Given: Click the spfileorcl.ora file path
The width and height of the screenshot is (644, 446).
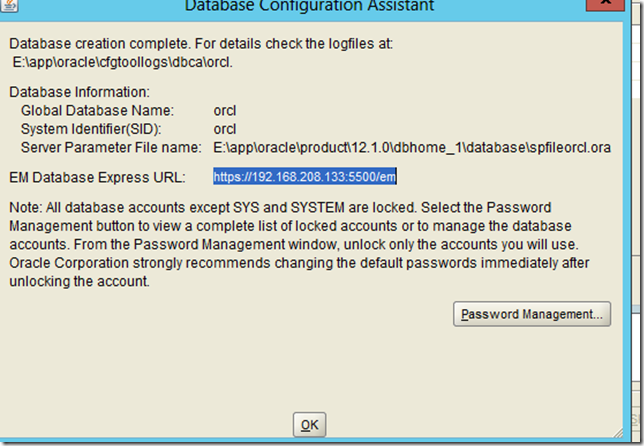Looking at the screenshot, I should (x=412, y=147).
